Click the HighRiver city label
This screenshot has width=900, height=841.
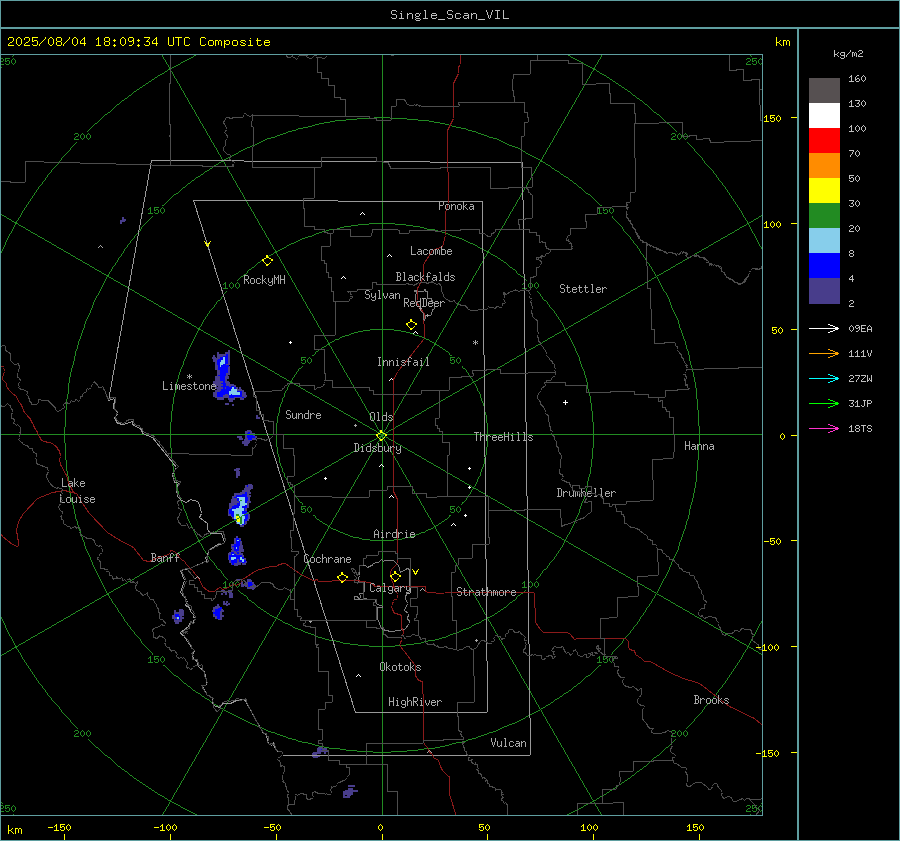(415, 702)
